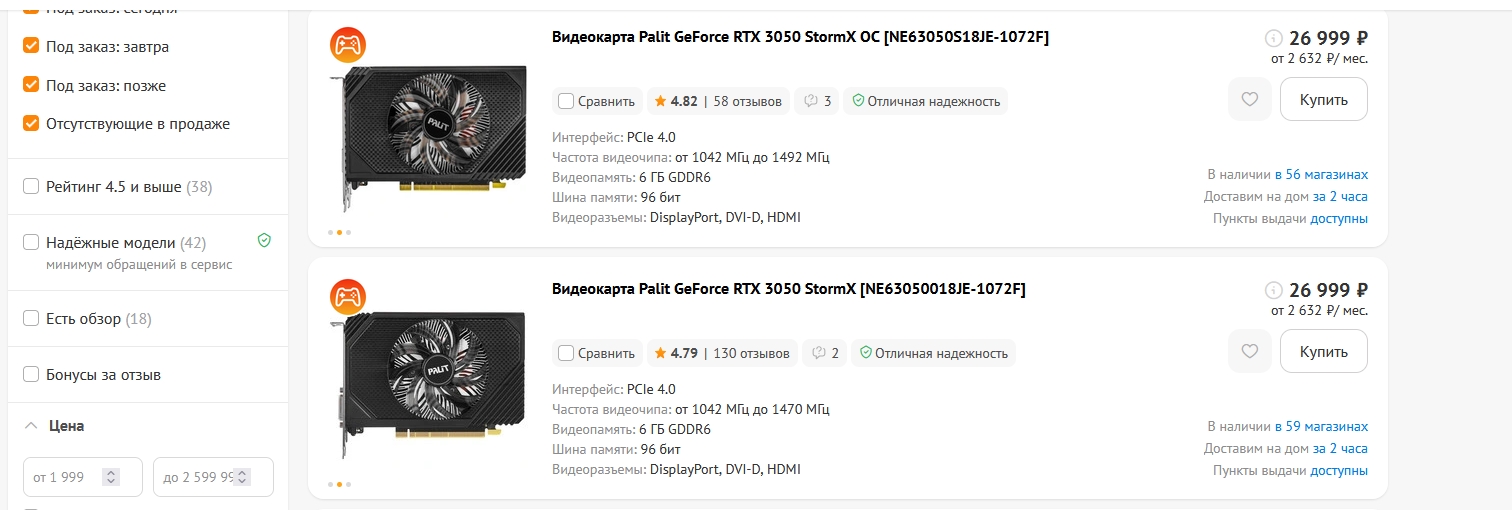Screen dimensions: 1512x510
Task: Open the comments bubble showing 3
Action: tap(817, 101)
